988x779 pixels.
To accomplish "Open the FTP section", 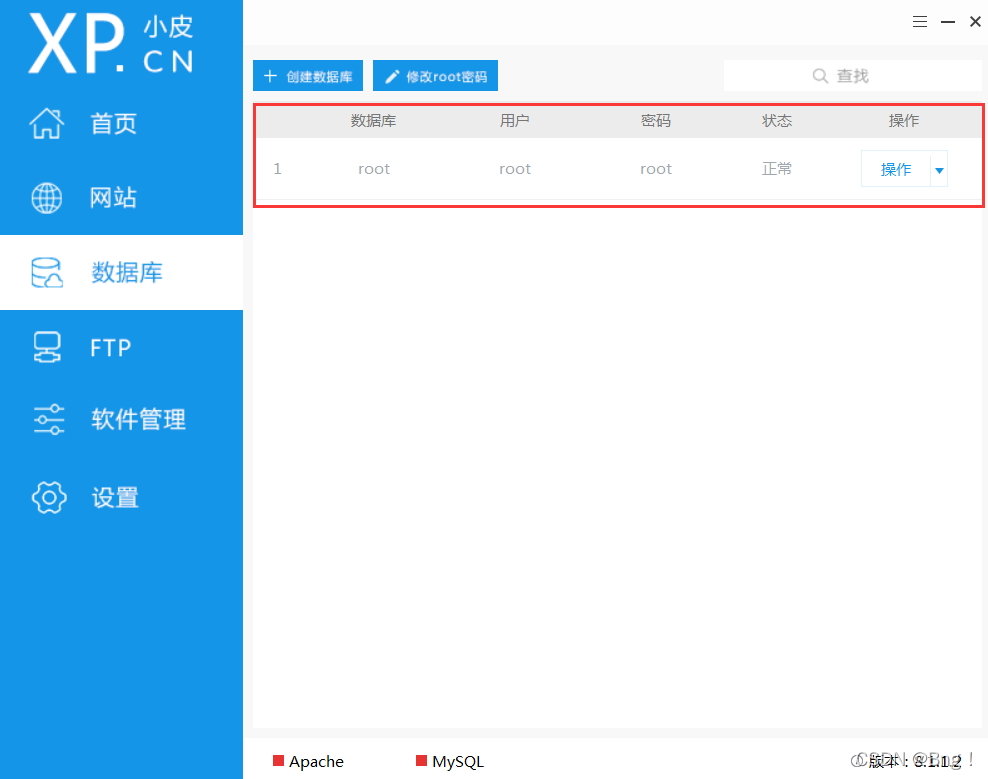I will click(x=121, y=347).
